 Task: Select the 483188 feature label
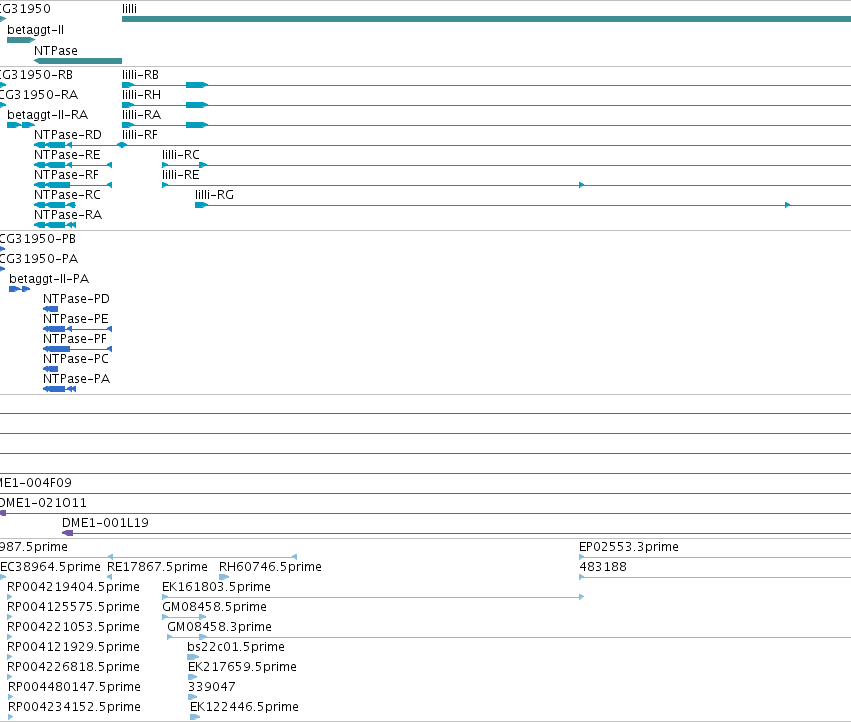pos(603,567)
